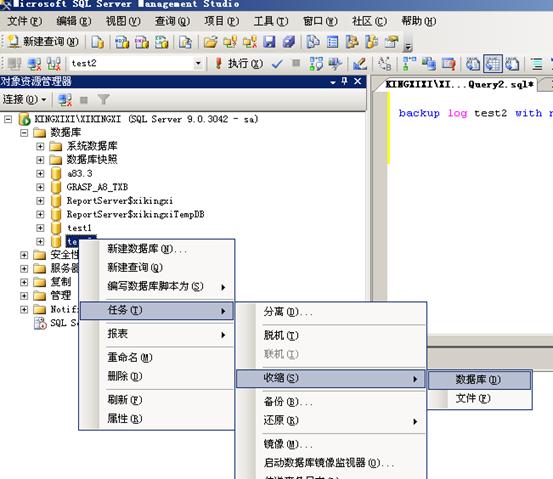553x479 pixels.
Task: Click the Database Engine Query icon
Action: (x=97, y=42)
